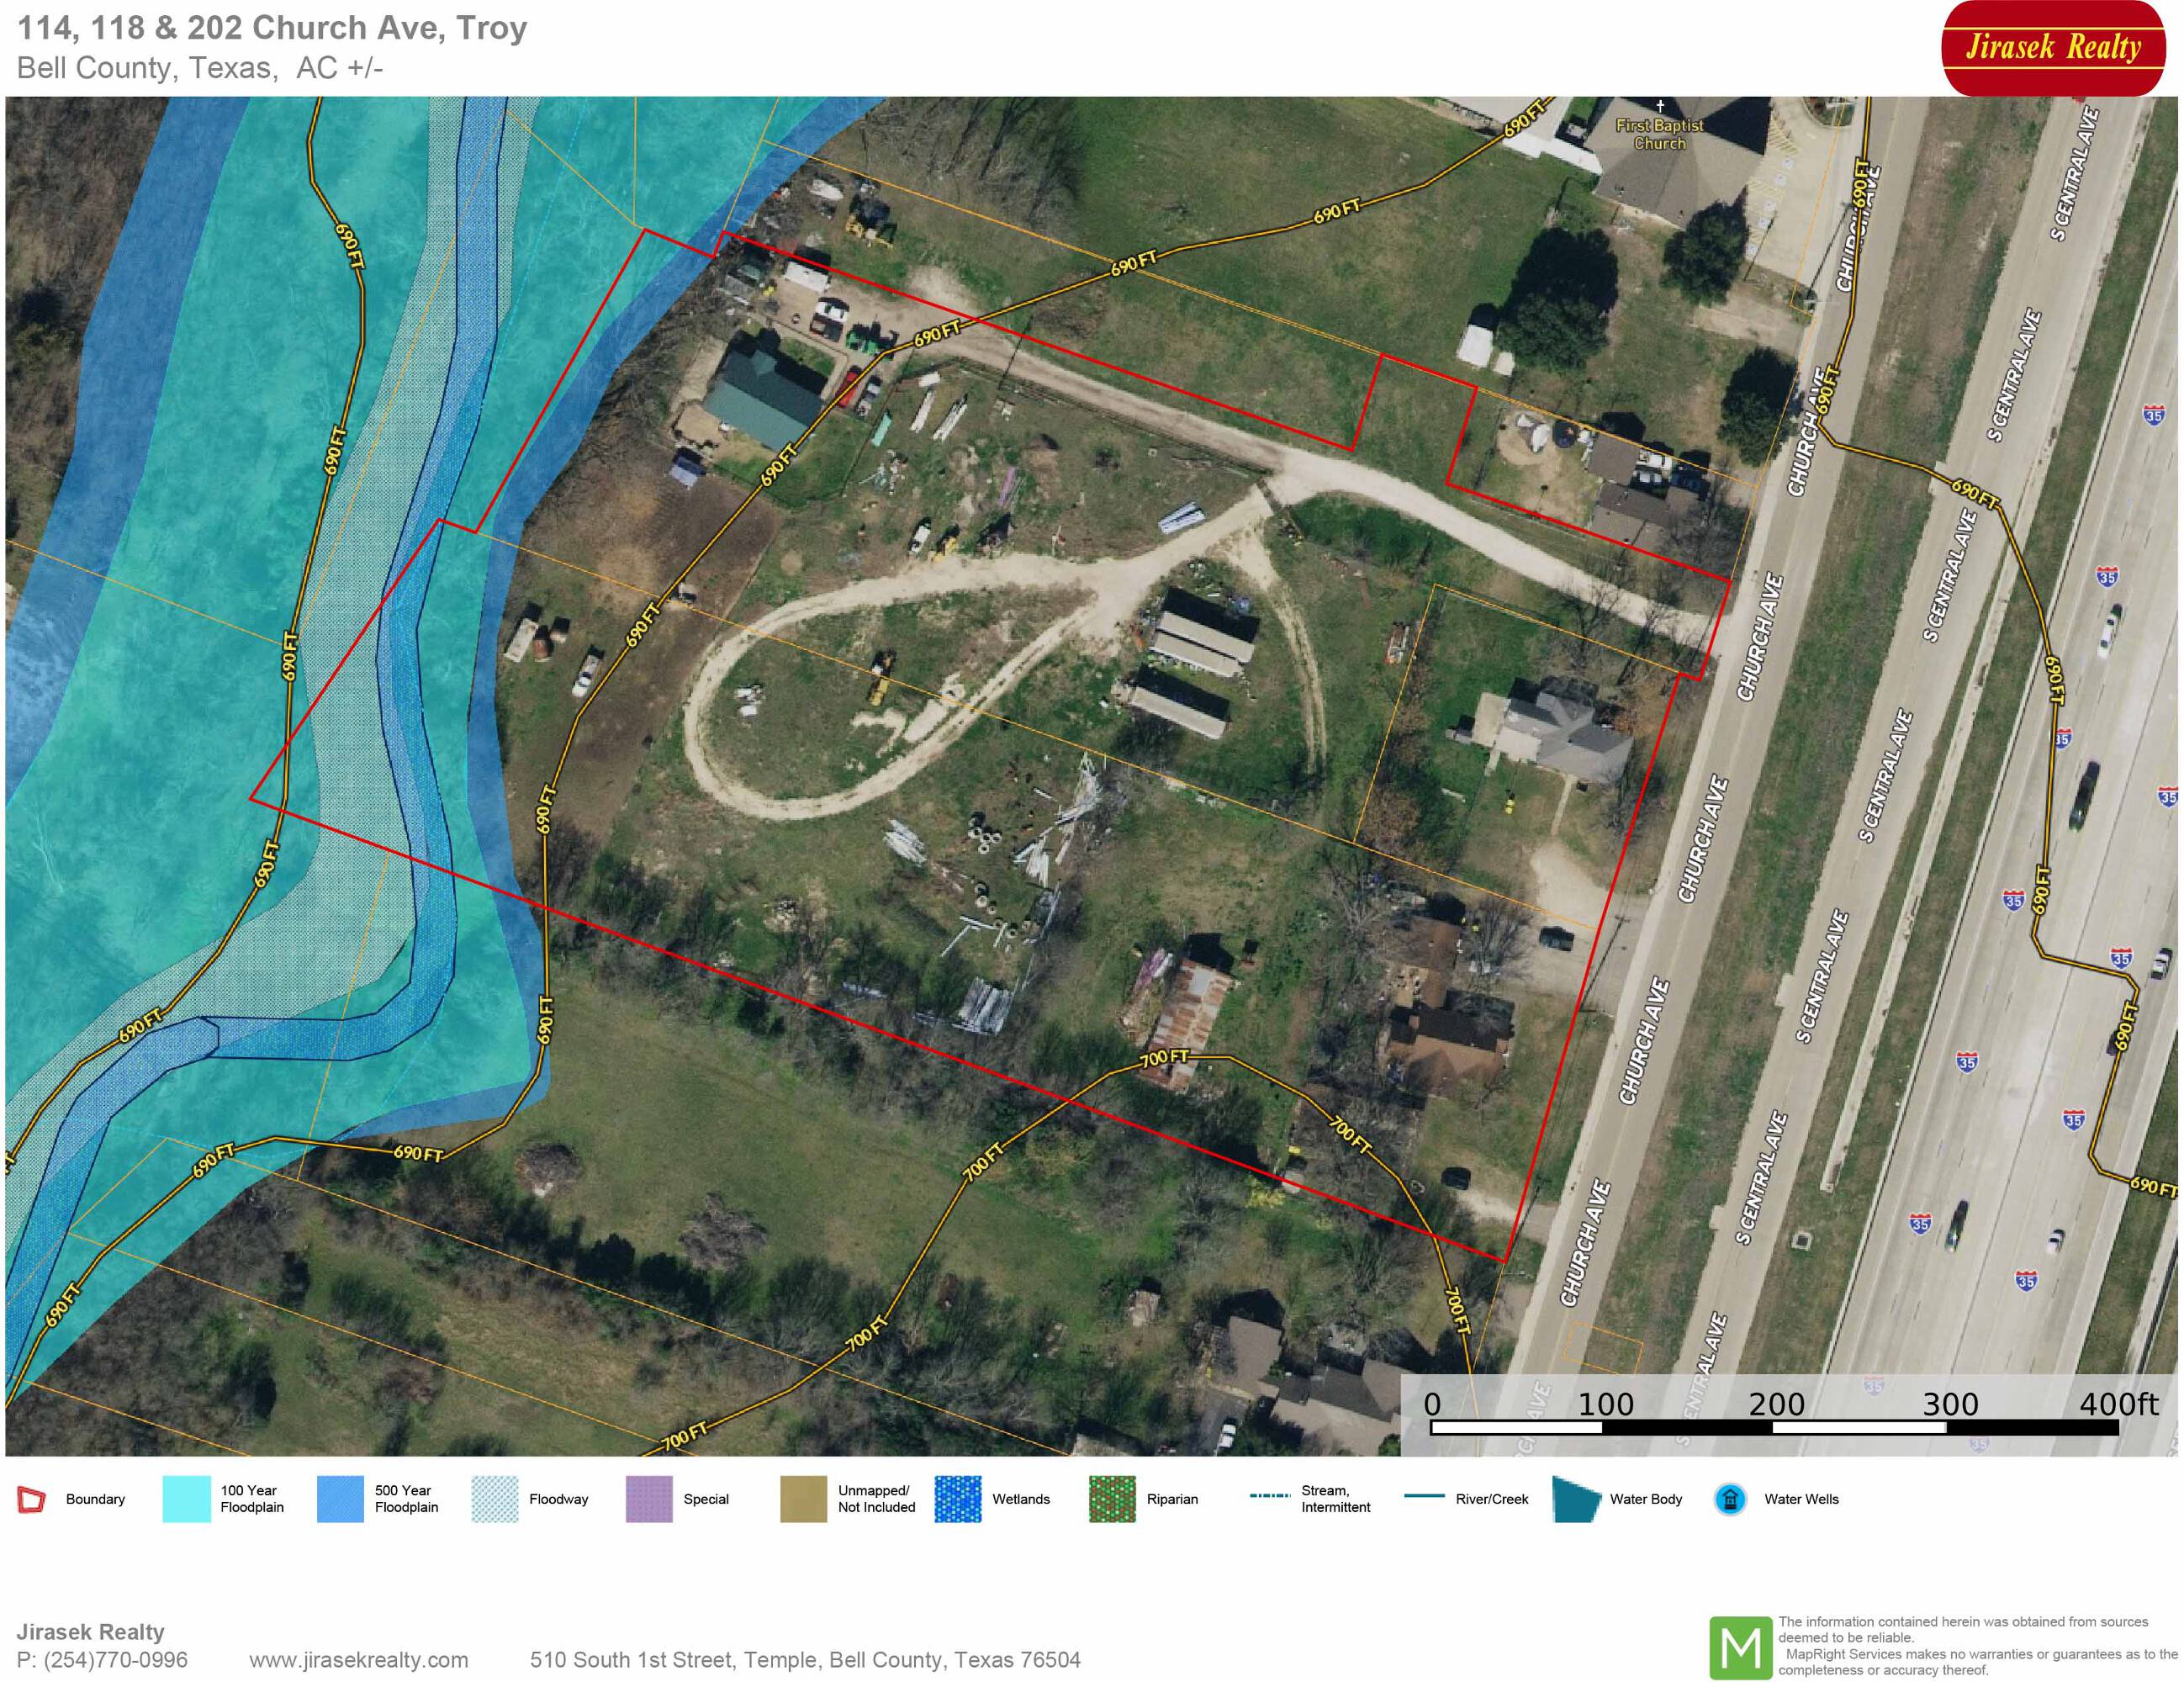Viewport: 2184px width, 1682px height.
Task: Click the 510 South 1st Street address
Action: tap(804, 1660)
